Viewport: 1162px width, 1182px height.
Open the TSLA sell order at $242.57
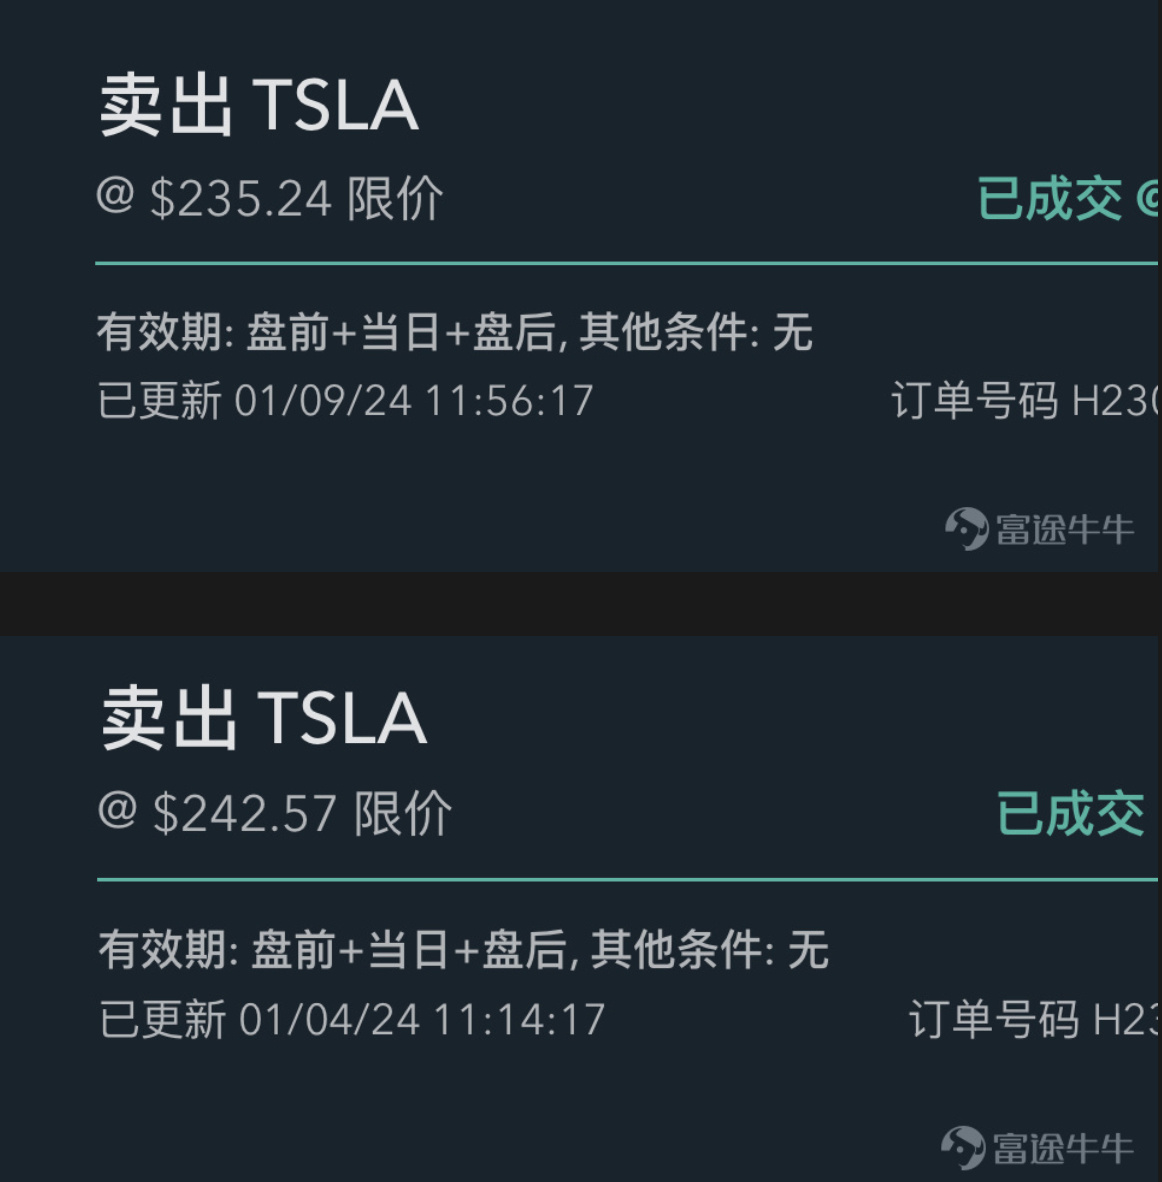(579, 908)
